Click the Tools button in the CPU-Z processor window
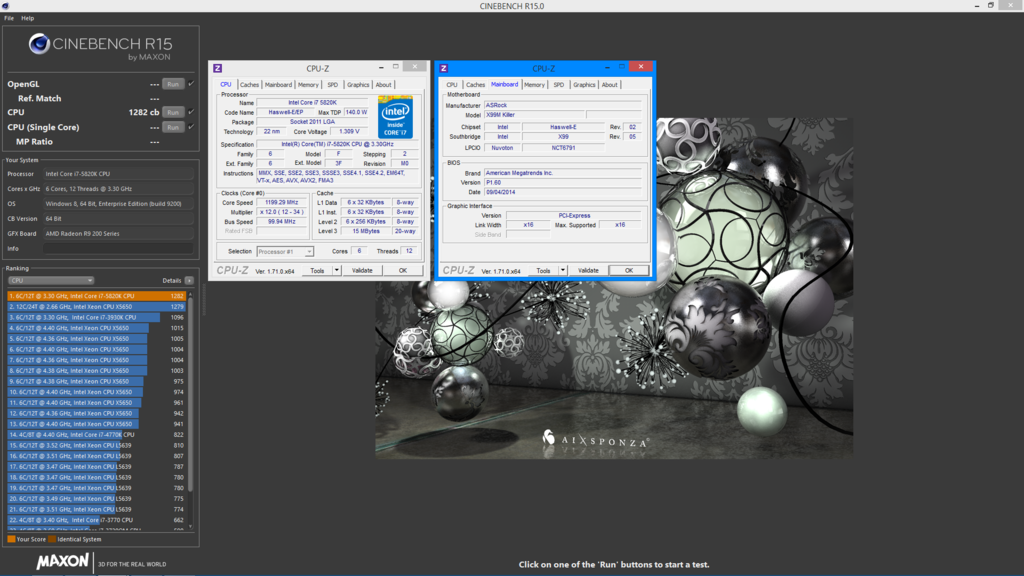 317,270
